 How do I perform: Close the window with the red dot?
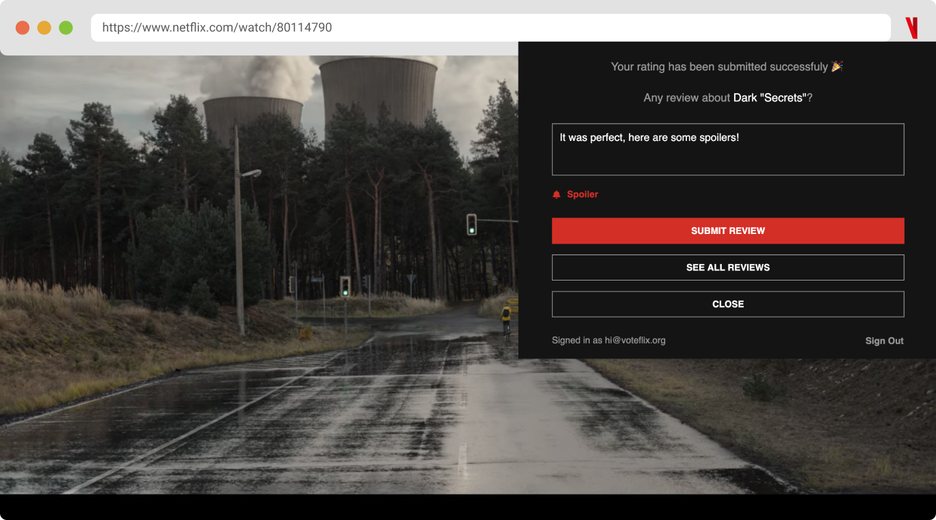coord(23,27)
